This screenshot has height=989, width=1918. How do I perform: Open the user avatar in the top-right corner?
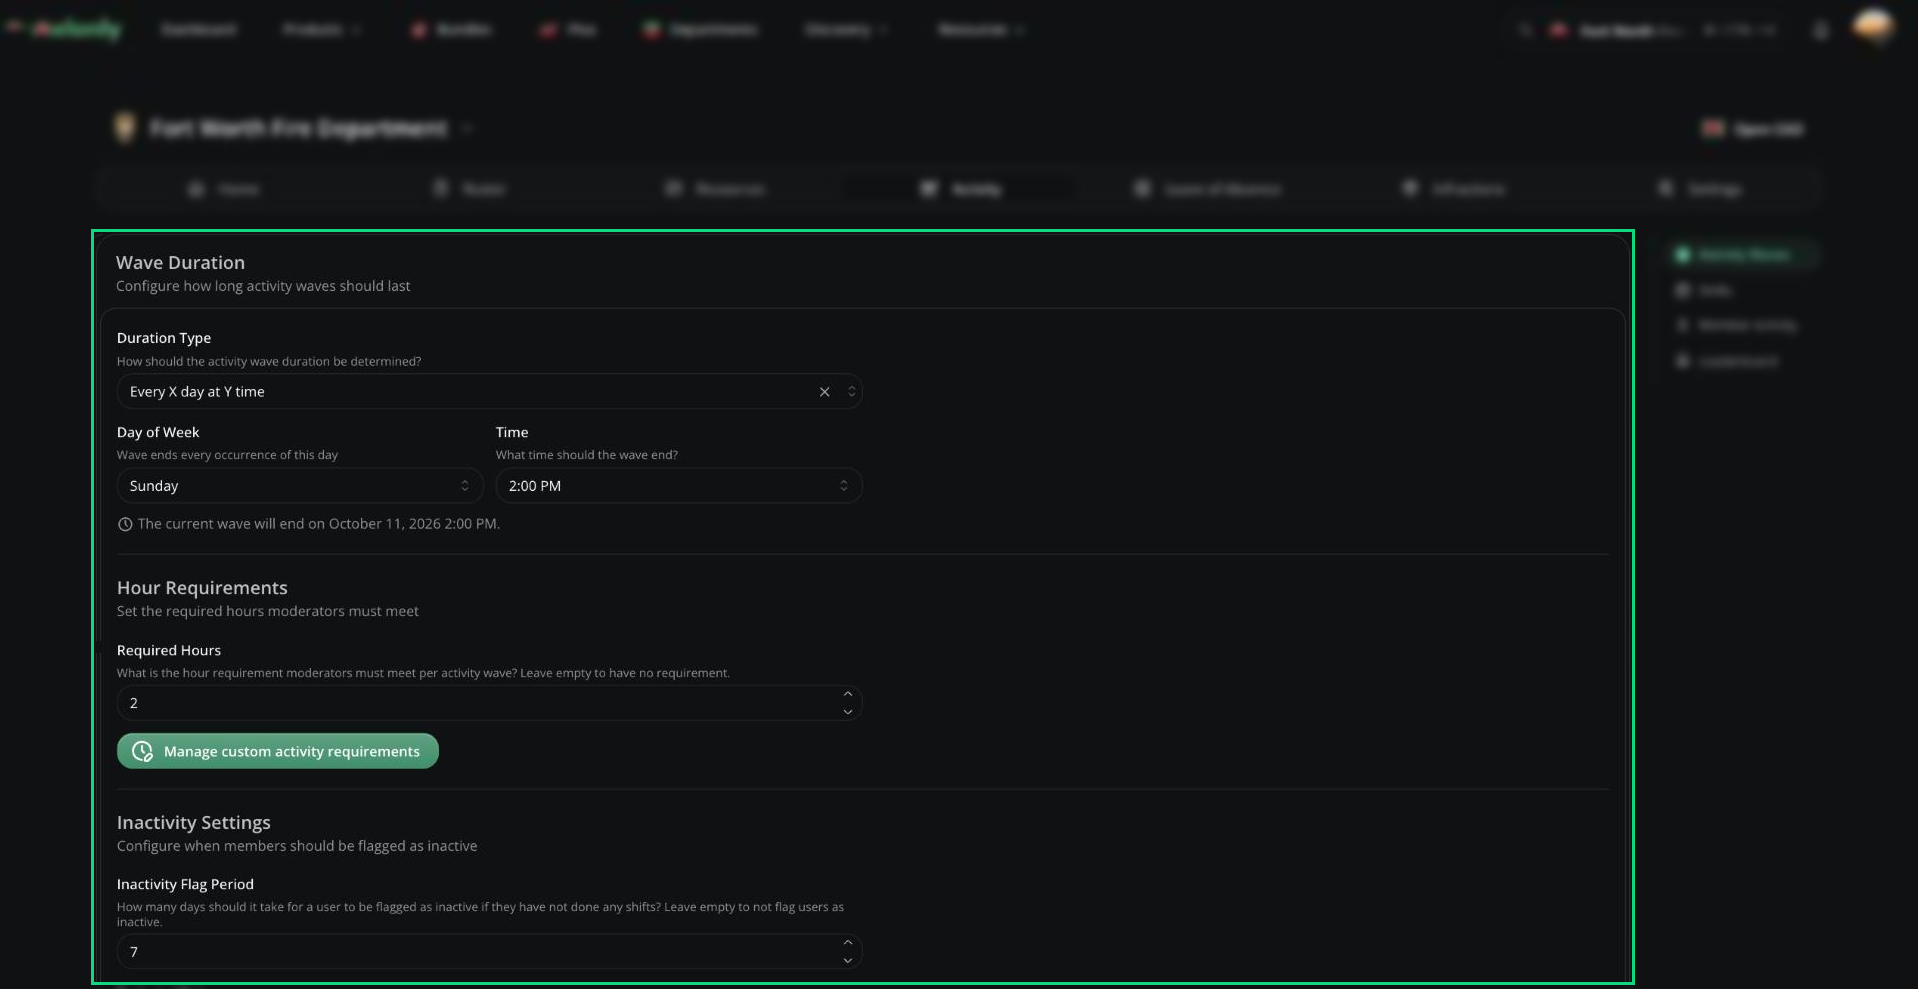(x=1873, y=27)
